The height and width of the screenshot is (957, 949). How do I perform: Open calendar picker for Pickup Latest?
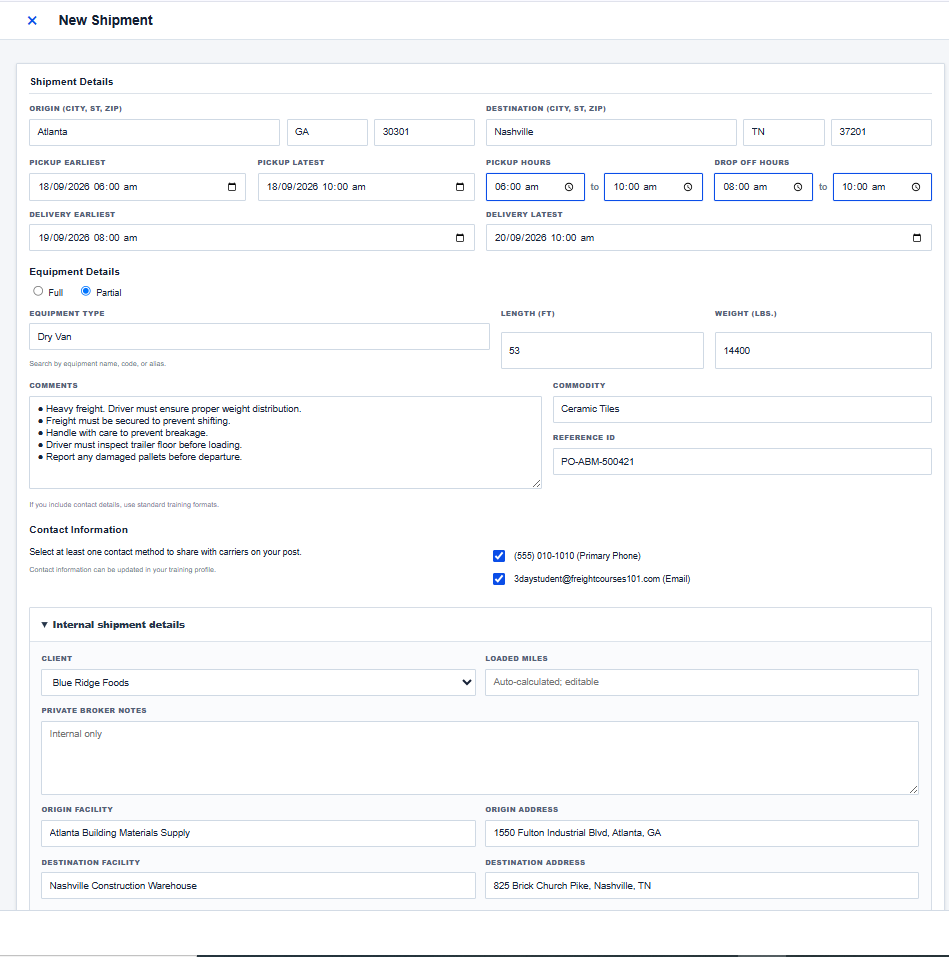pyautogui.click(x=460, y=187)
